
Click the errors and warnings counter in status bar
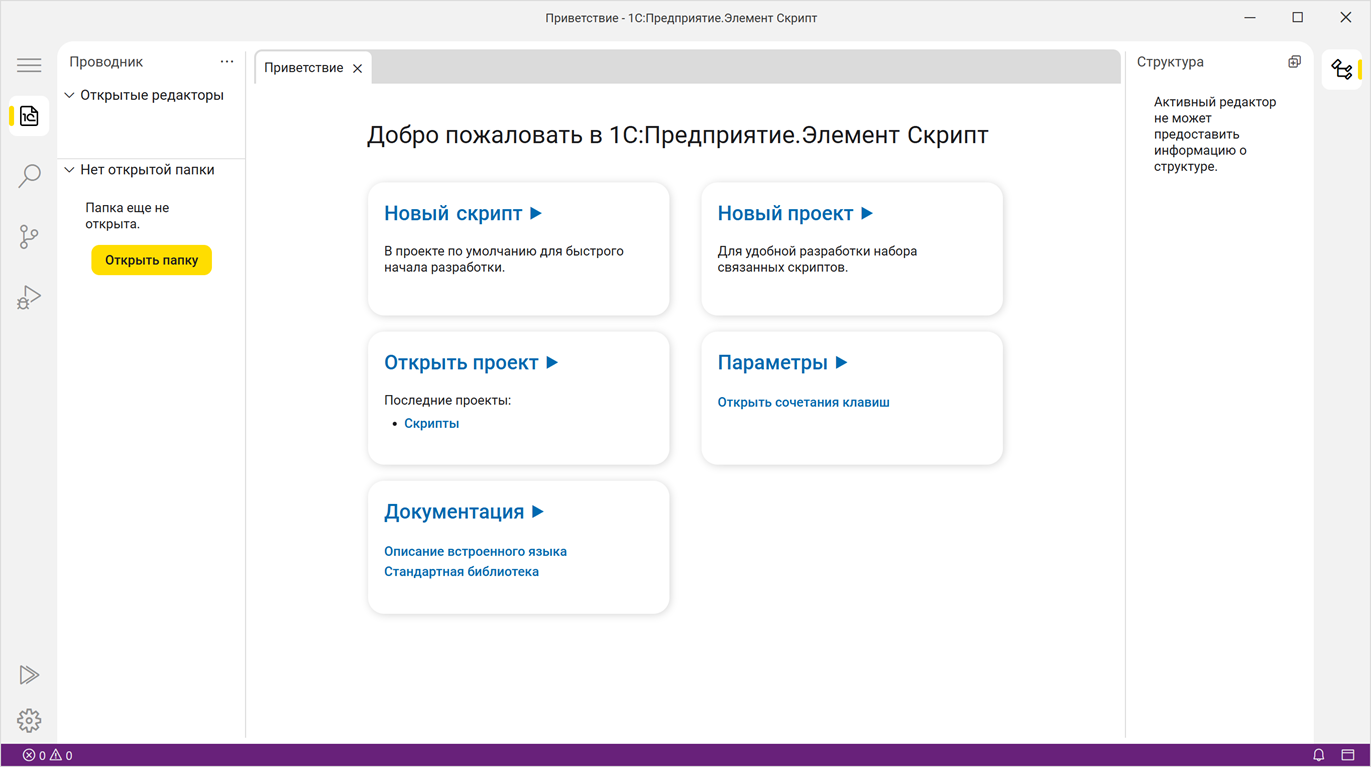(x=45, y=755)
